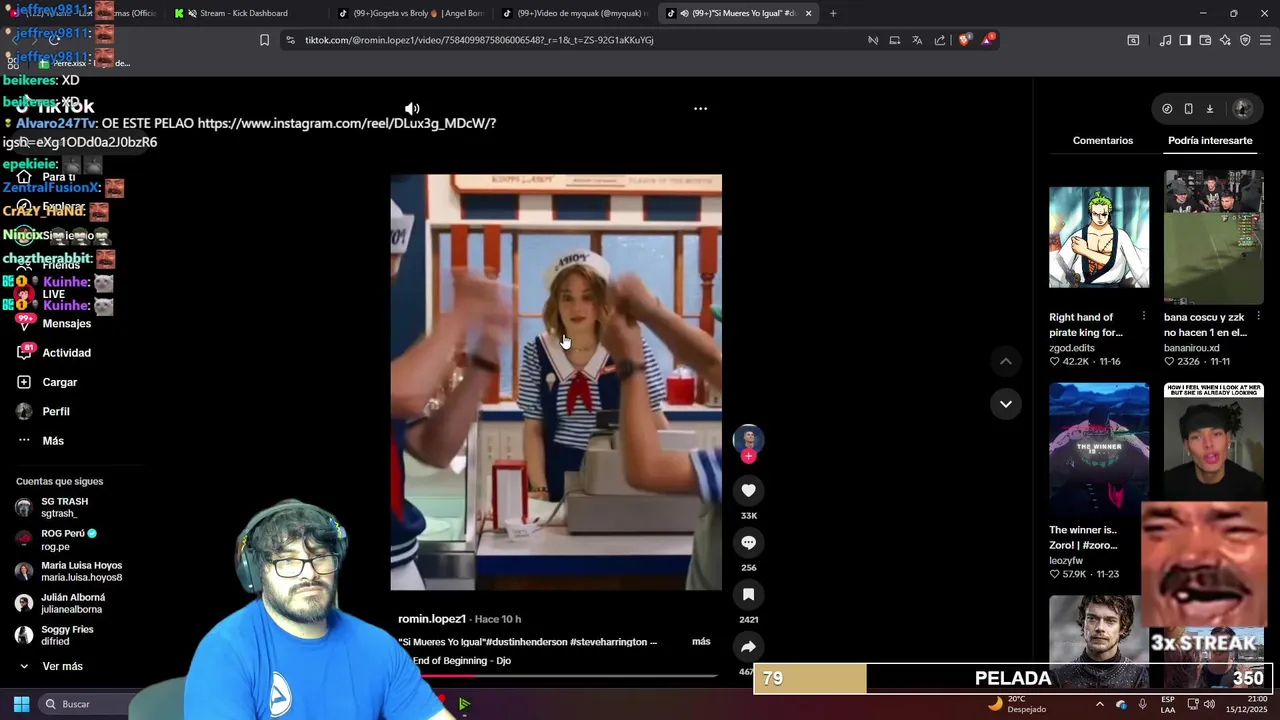Click the browser address bar URL
Screen dimensions: 1280x720
point(479,40)
